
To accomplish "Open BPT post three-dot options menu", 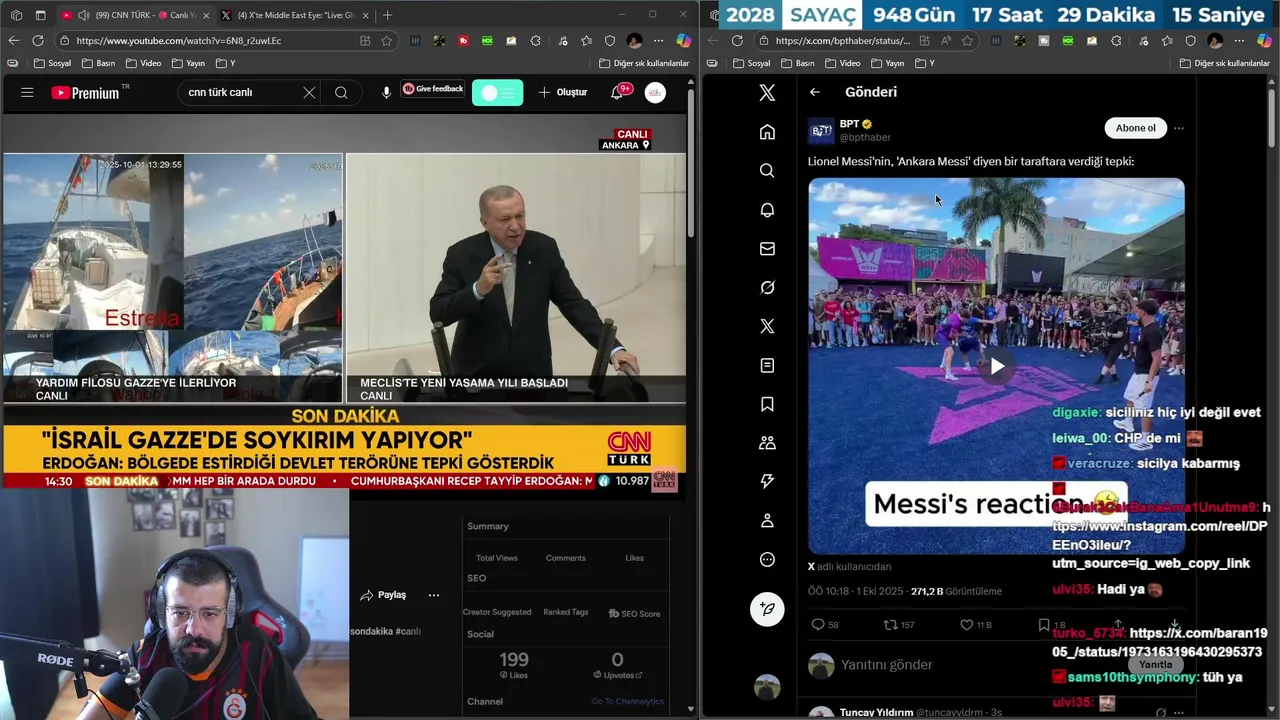I will click(x=1179, y=128).
